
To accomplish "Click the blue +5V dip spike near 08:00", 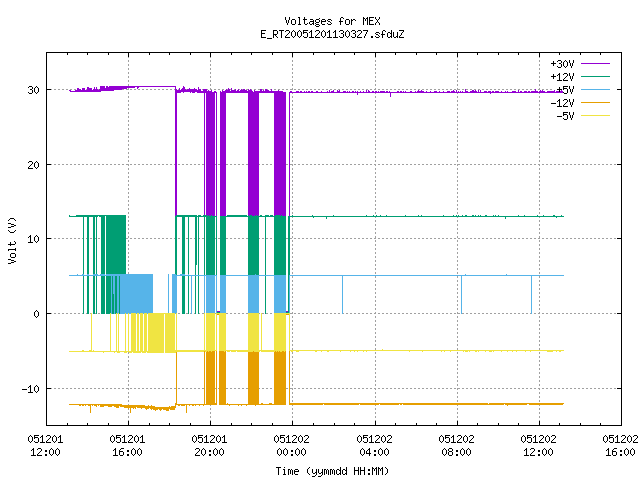I will 462,295.
